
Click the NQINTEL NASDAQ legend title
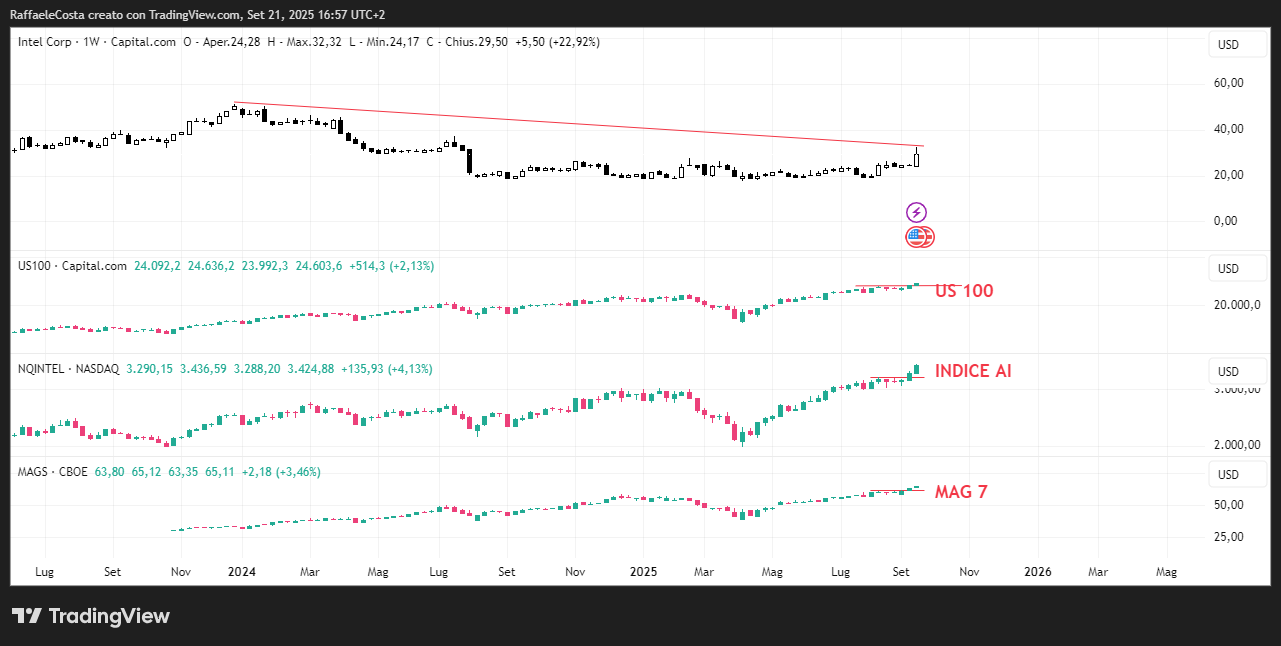[68, 369]
